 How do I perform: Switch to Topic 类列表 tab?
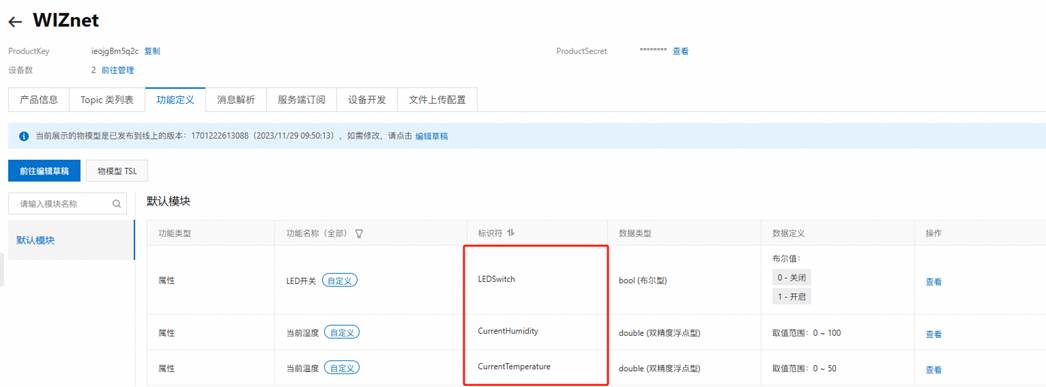(x=107, y=100)
